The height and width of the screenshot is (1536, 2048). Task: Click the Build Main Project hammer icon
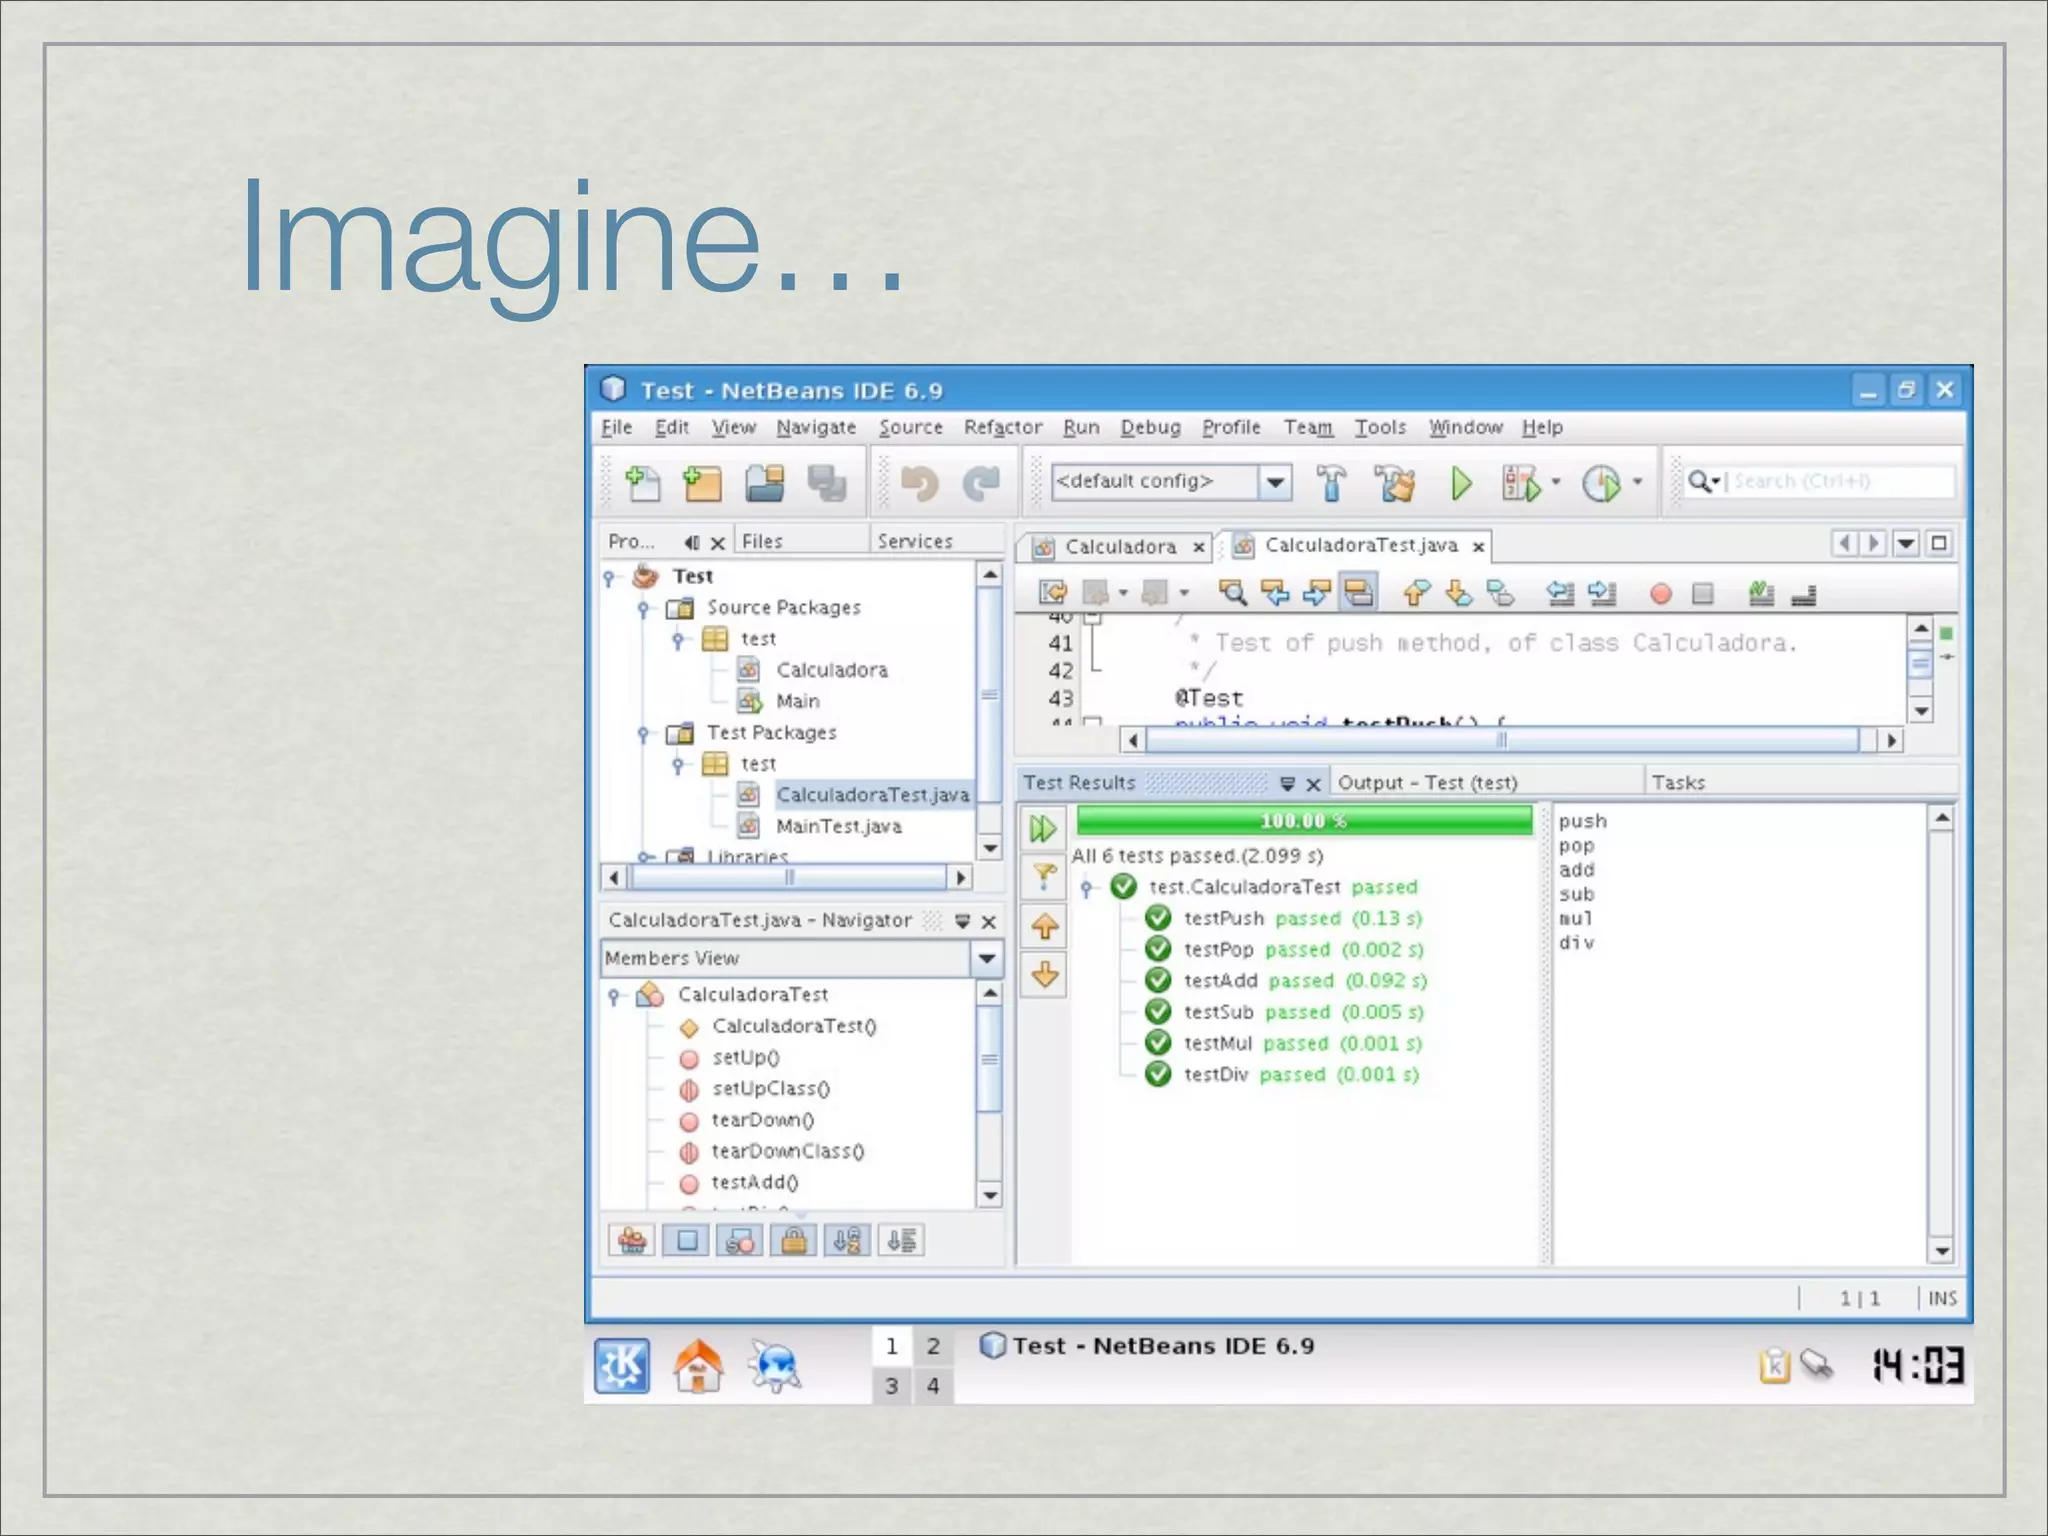pyautogui.click(x=1331, y=483)
